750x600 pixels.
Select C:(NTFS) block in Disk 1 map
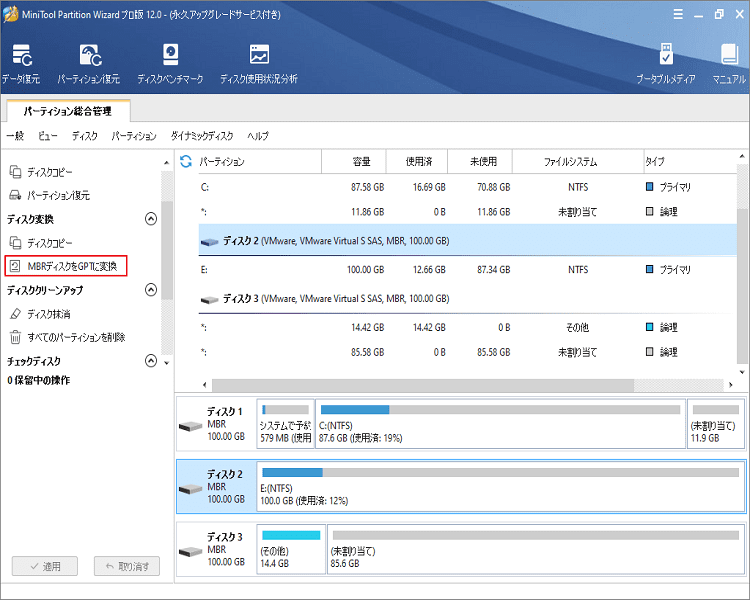point(500,424)
